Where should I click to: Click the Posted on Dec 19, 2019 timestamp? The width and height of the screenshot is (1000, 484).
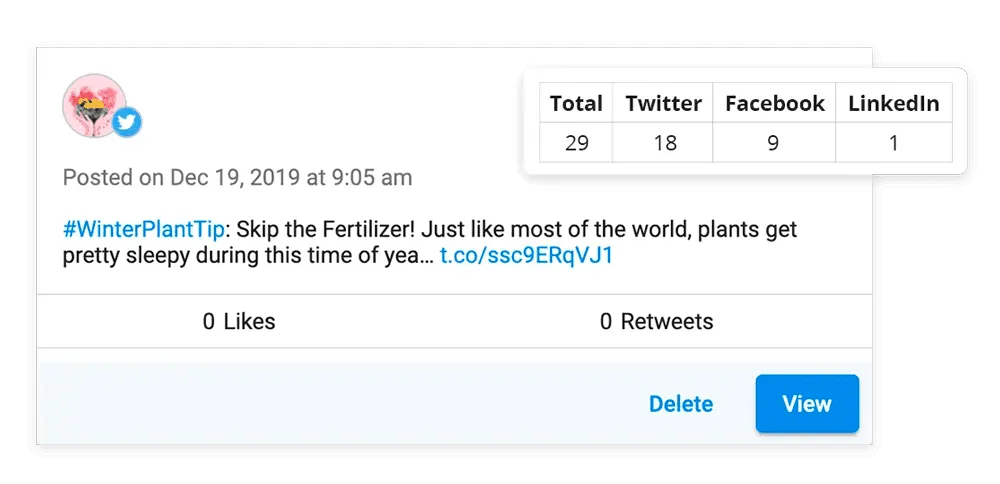point(237,178)
